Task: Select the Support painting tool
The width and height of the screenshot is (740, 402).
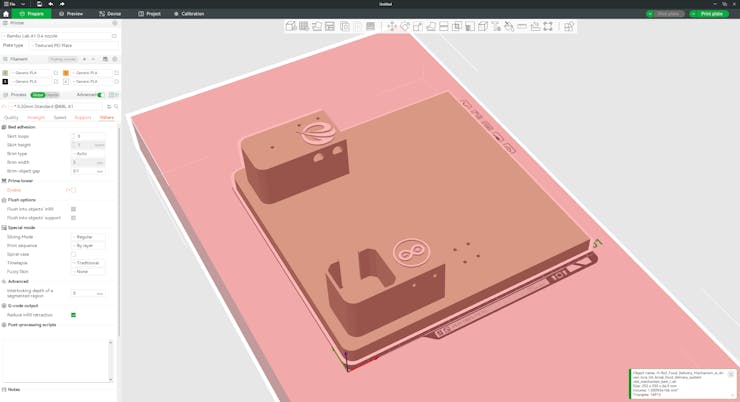Action: pos(470,26)
